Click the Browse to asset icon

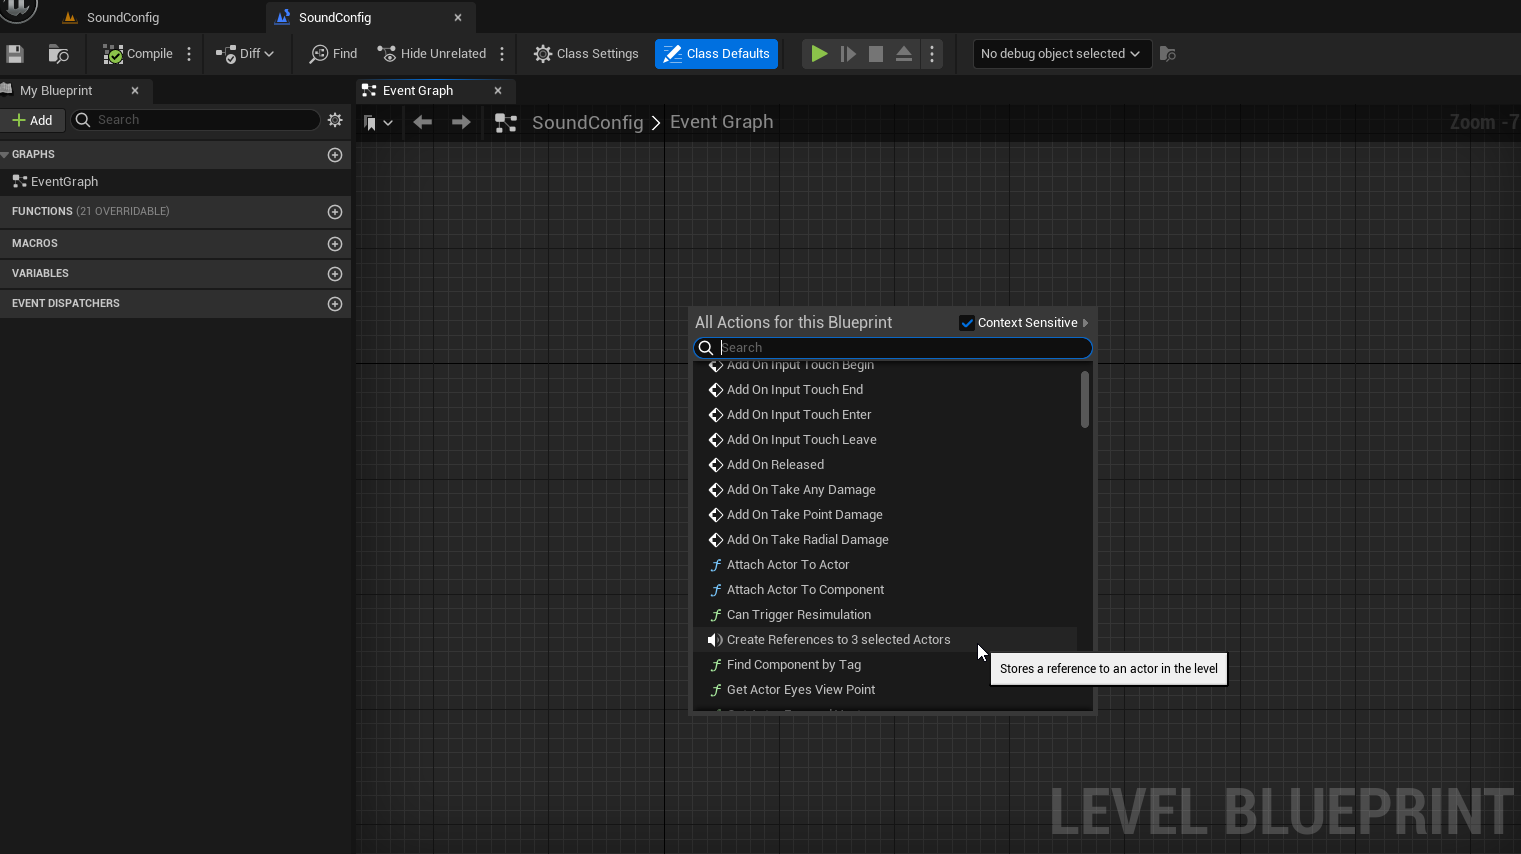(x=59, y=54)
